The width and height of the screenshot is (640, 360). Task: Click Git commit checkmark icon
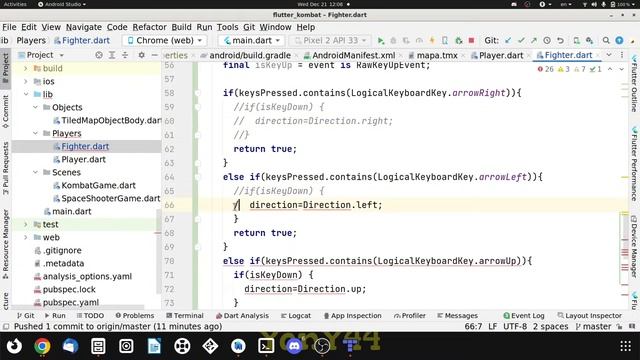521,40
